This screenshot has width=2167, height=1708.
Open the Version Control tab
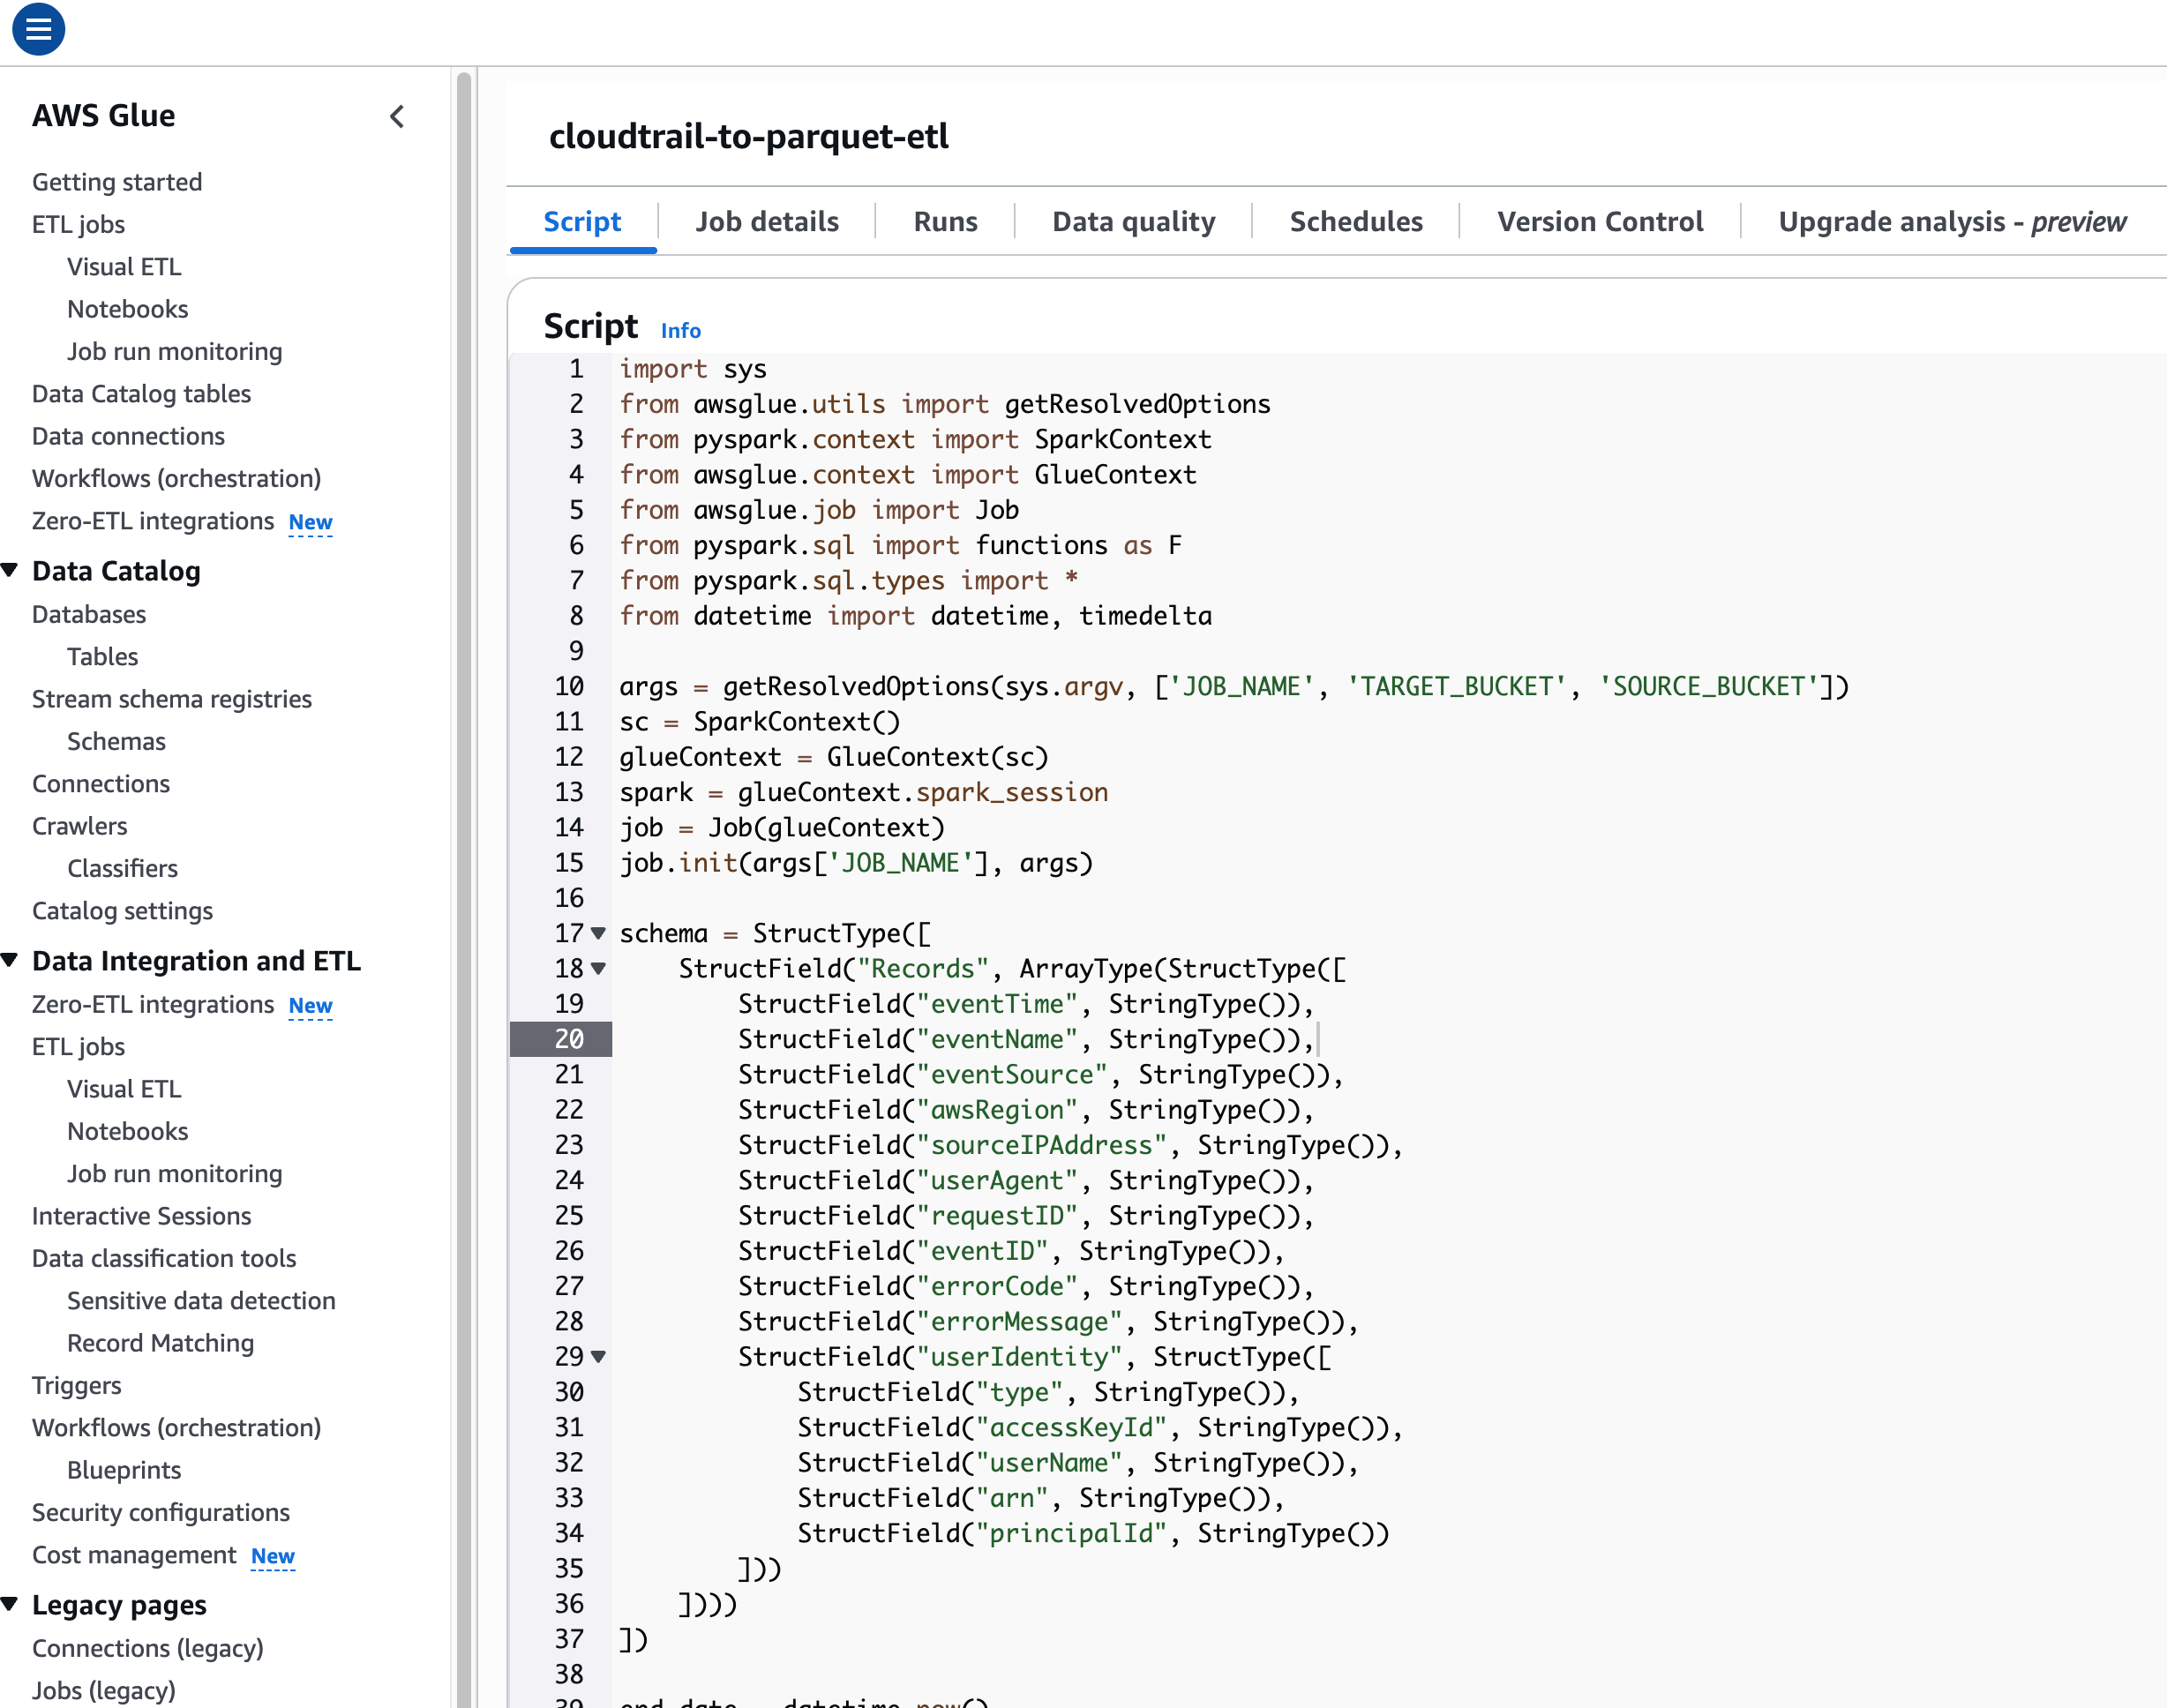[x=1599, y=221]
